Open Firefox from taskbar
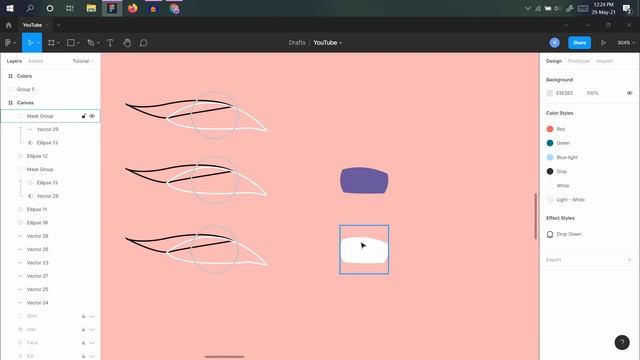The width and height of the screenshot is (640, 360). click(x=133, y=8)
